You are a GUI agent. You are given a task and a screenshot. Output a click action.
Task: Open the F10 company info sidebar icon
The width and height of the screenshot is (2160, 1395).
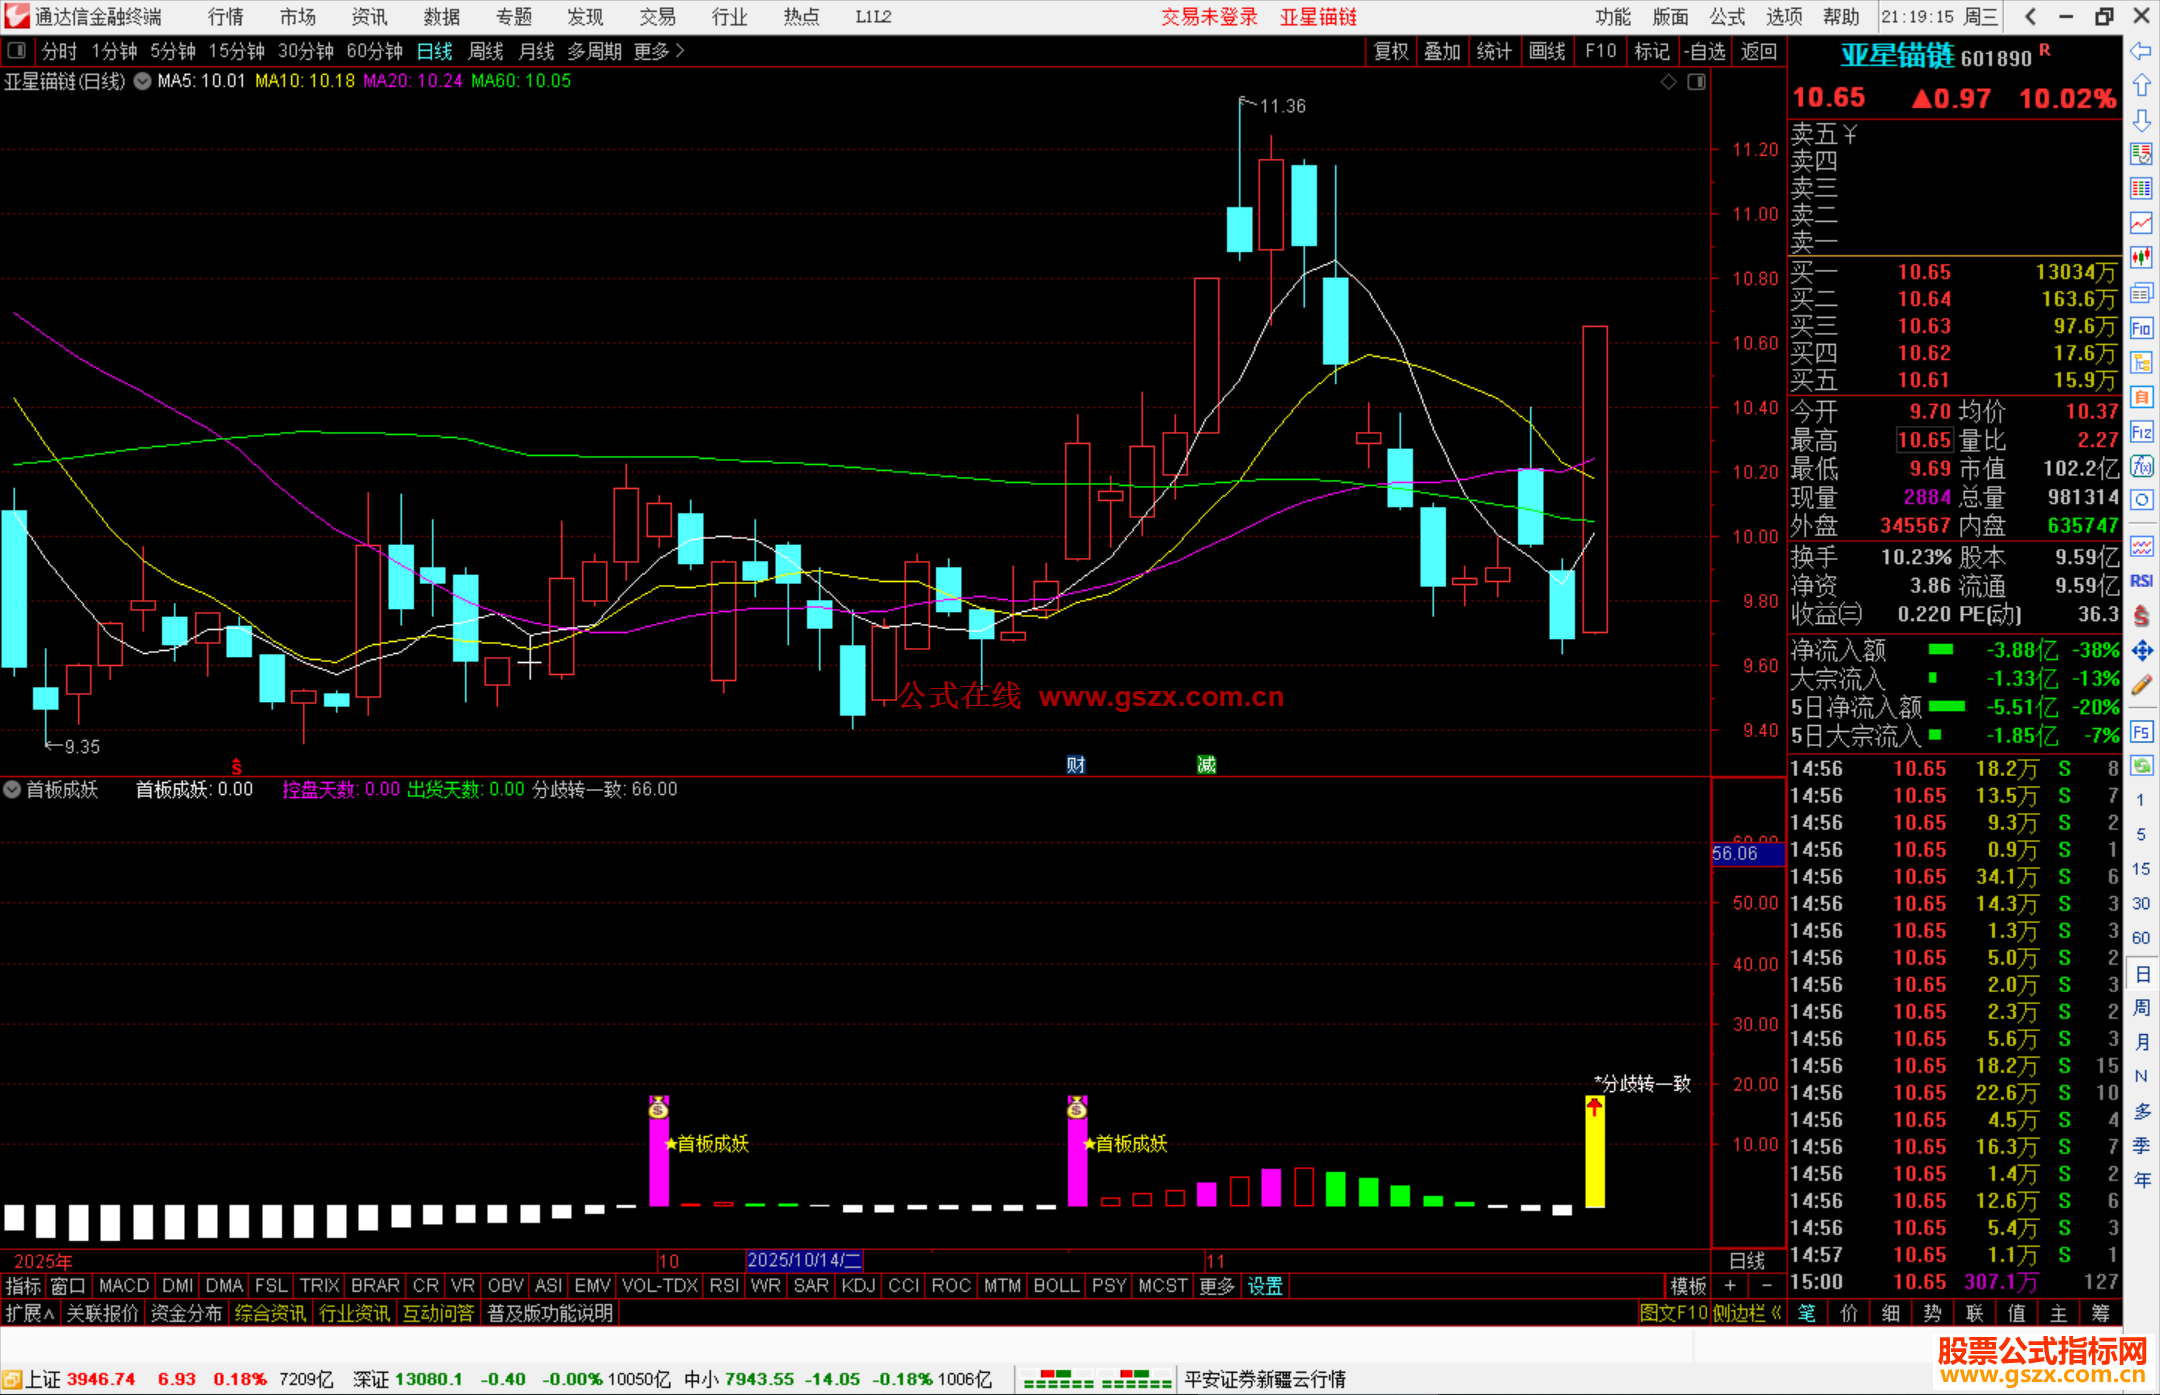[x=2141, y=328]
